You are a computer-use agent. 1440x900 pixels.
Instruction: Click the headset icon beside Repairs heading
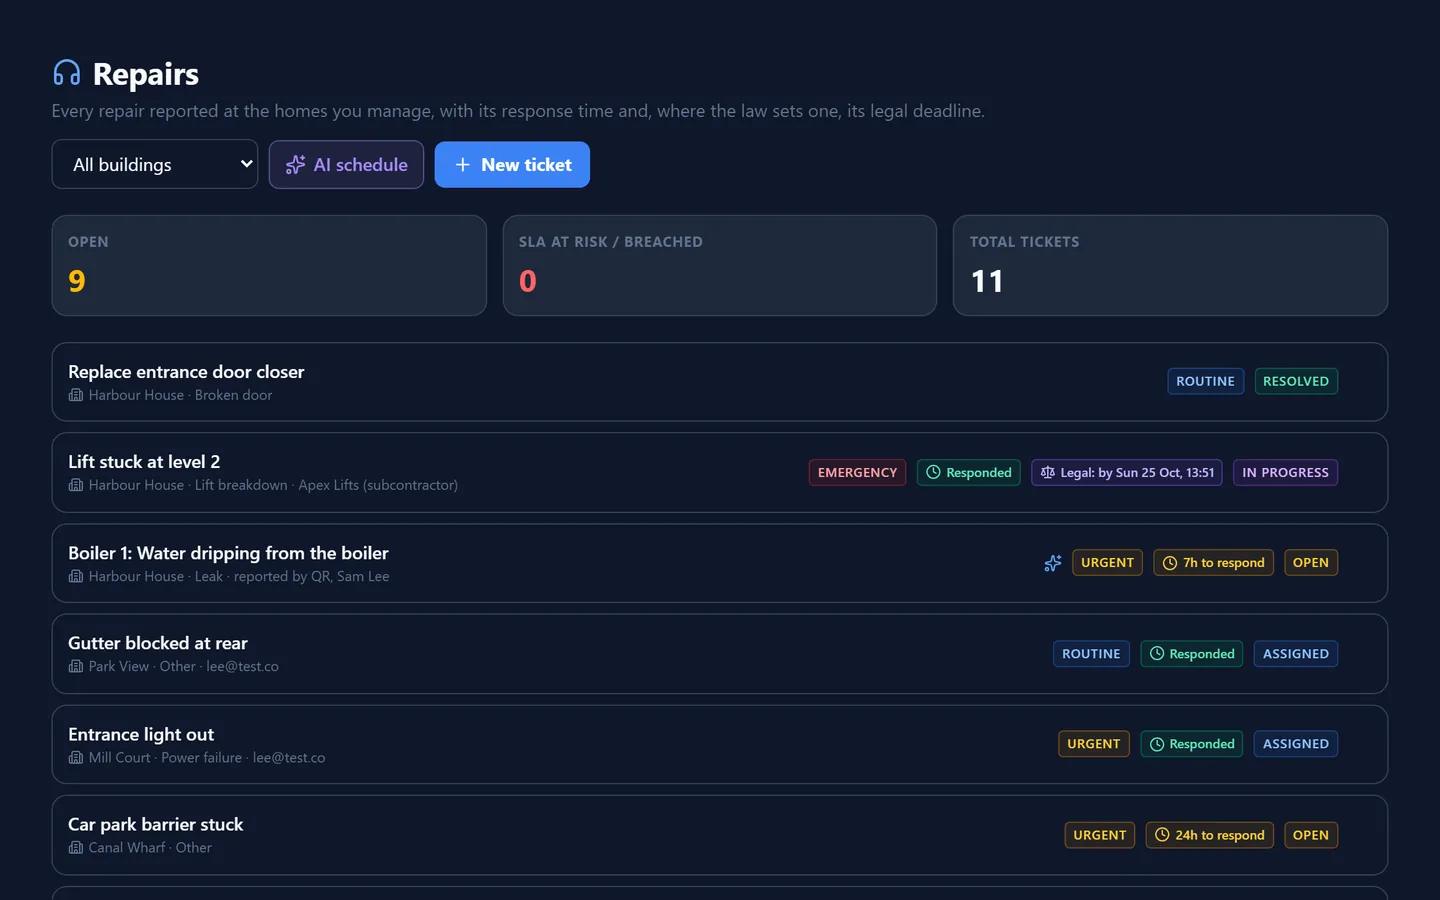66,73
